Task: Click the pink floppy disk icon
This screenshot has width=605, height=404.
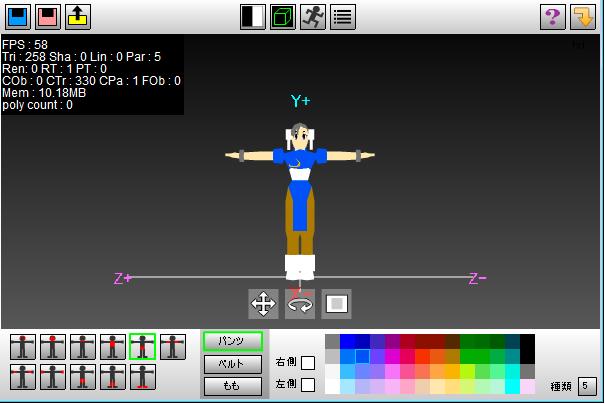Action: (48, 17)
